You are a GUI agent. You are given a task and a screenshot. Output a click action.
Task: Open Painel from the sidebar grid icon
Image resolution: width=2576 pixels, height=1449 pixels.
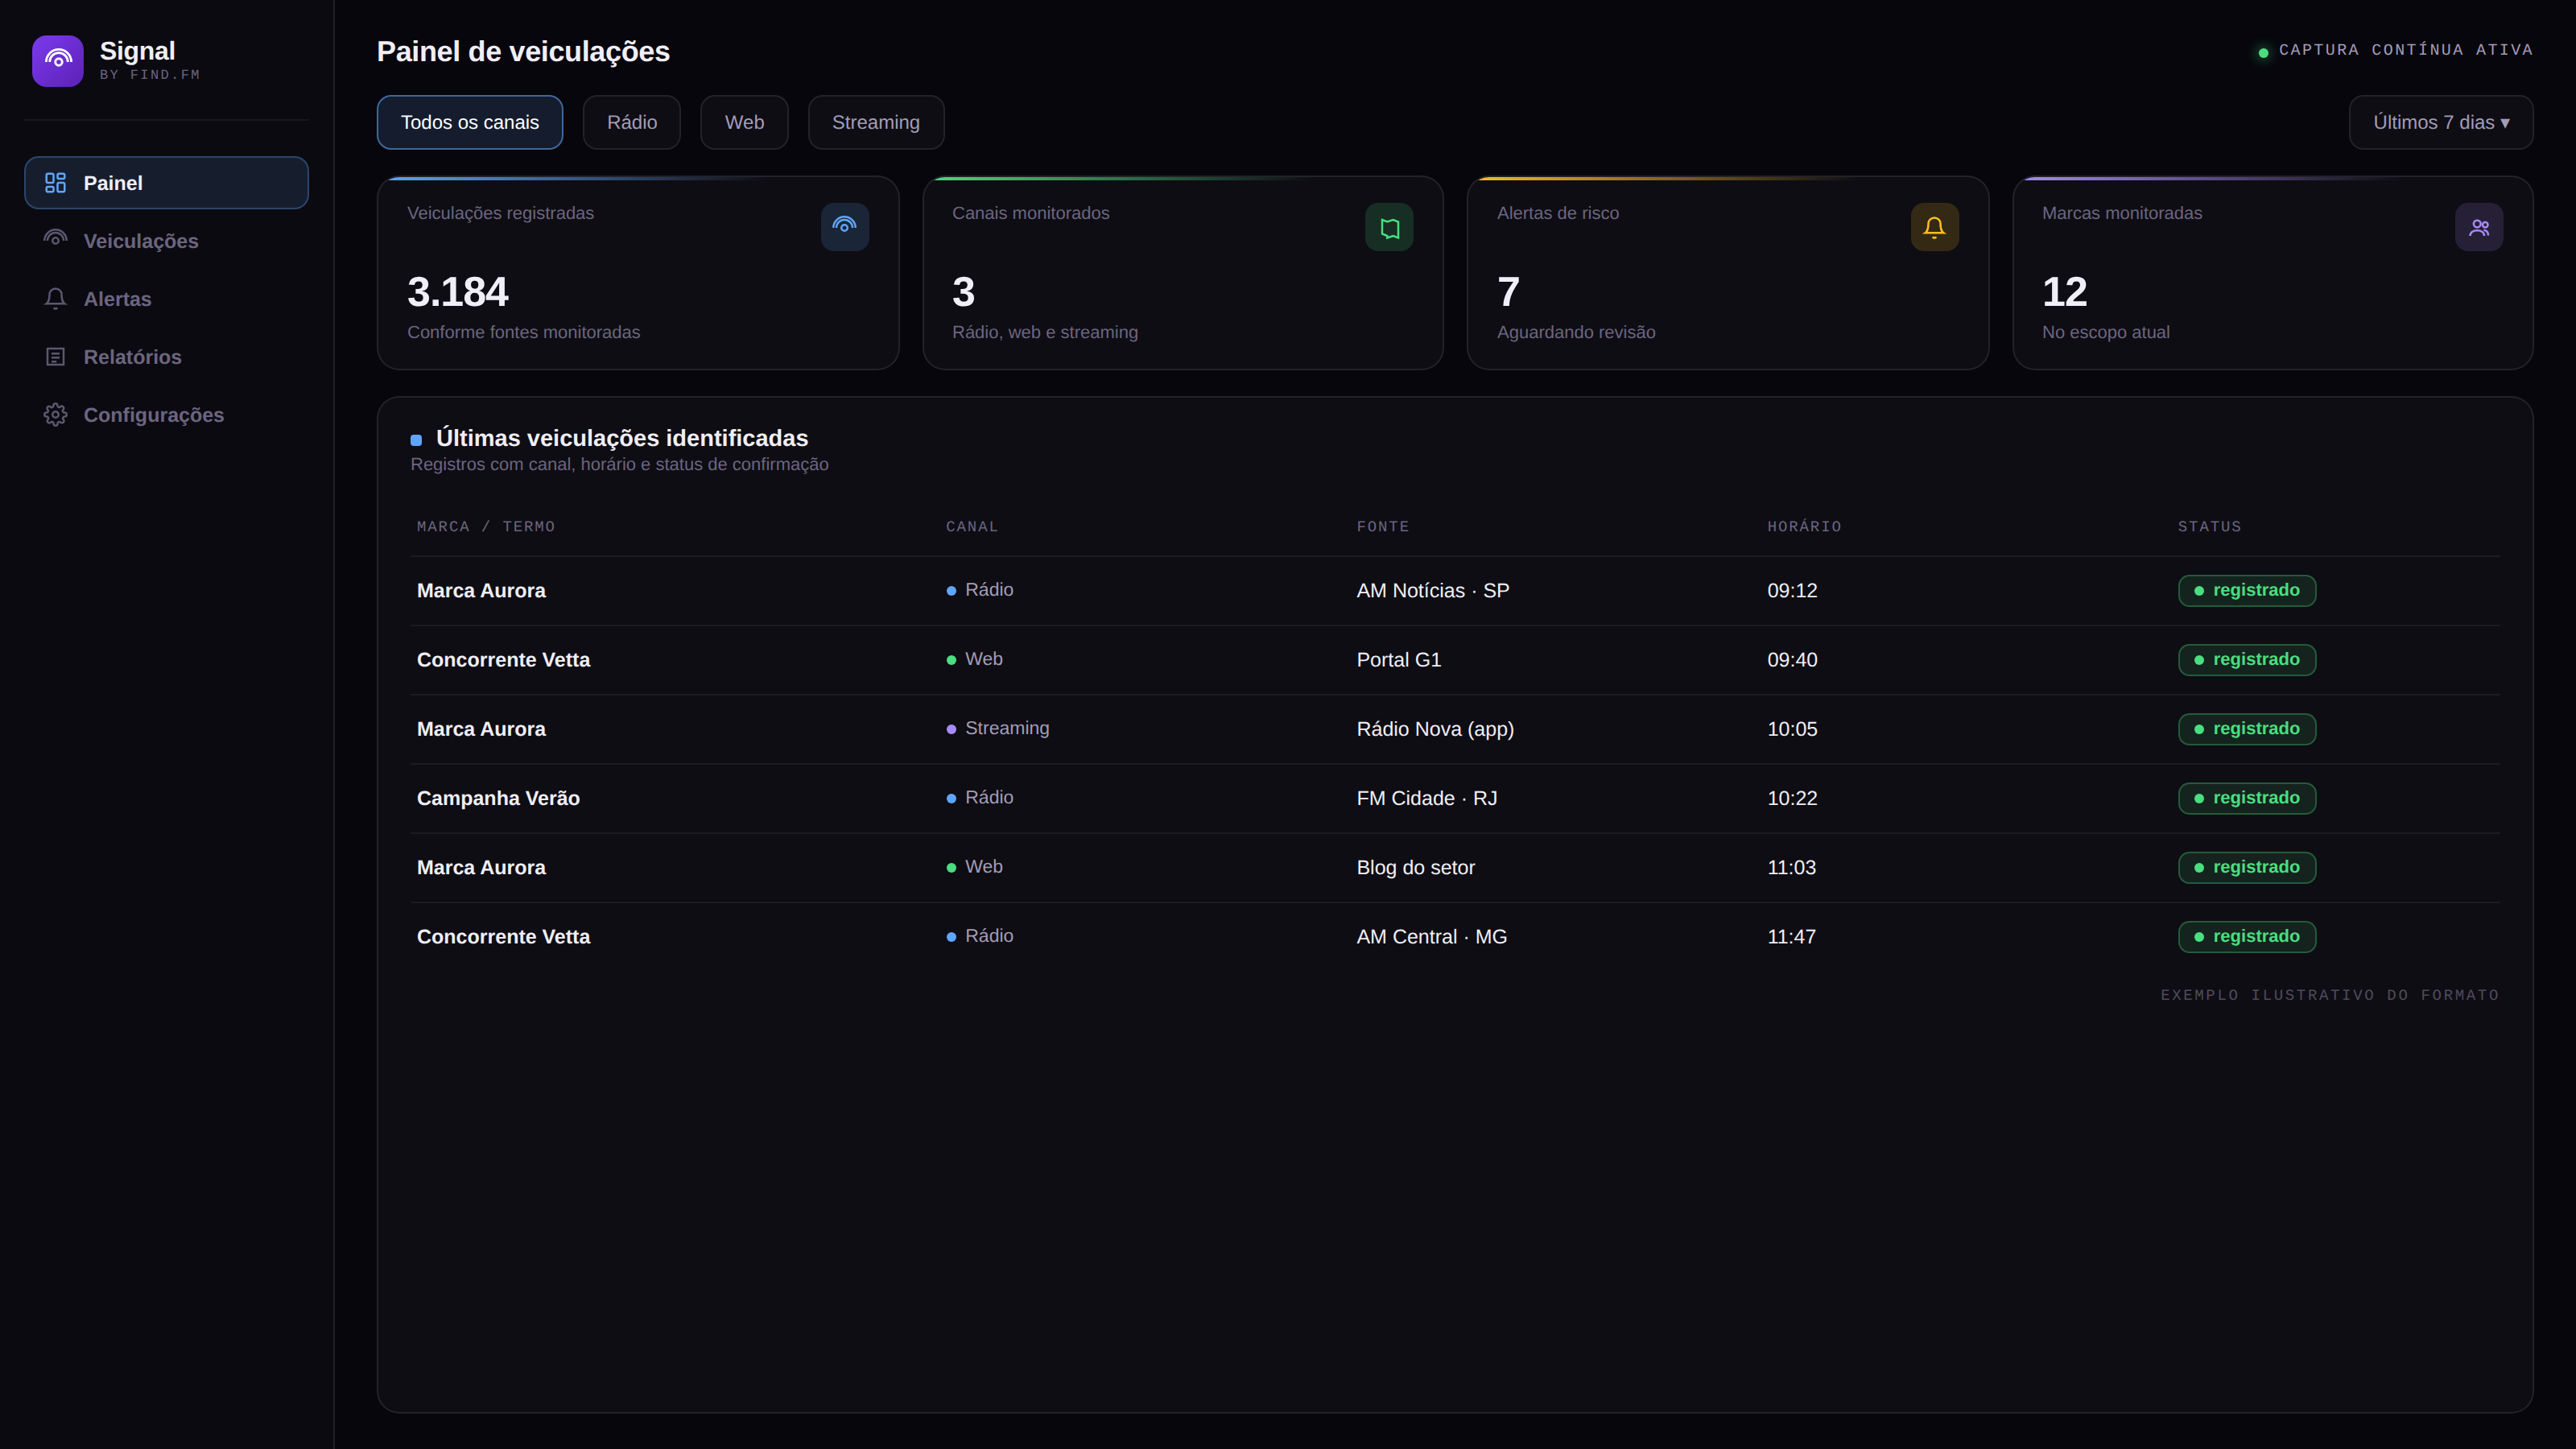tap(56, 183)
